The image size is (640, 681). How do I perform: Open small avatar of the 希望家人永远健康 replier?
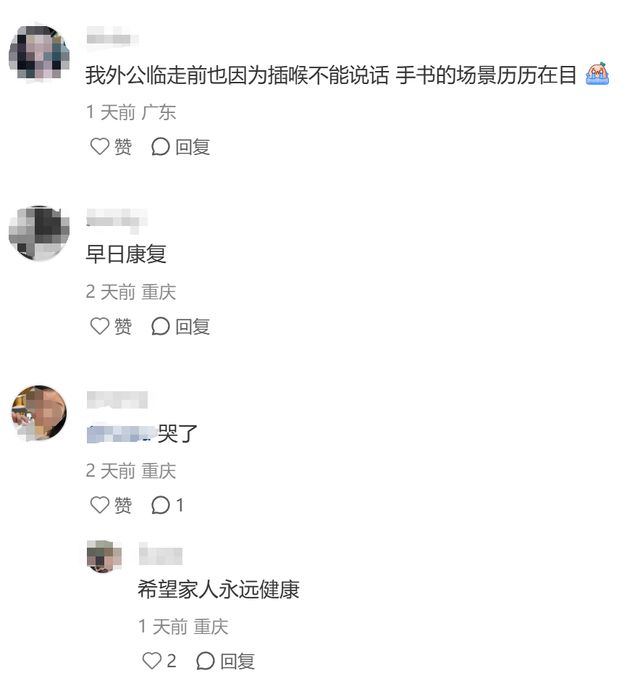104,556
